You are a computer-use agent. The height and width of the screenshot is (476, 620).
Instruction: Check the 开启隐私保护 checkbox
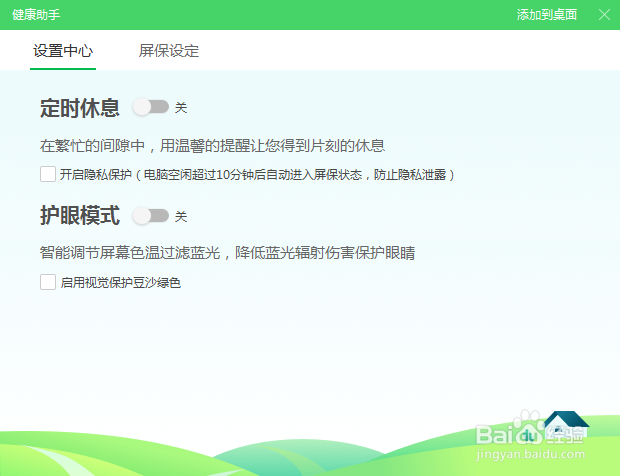pos(48,174)
